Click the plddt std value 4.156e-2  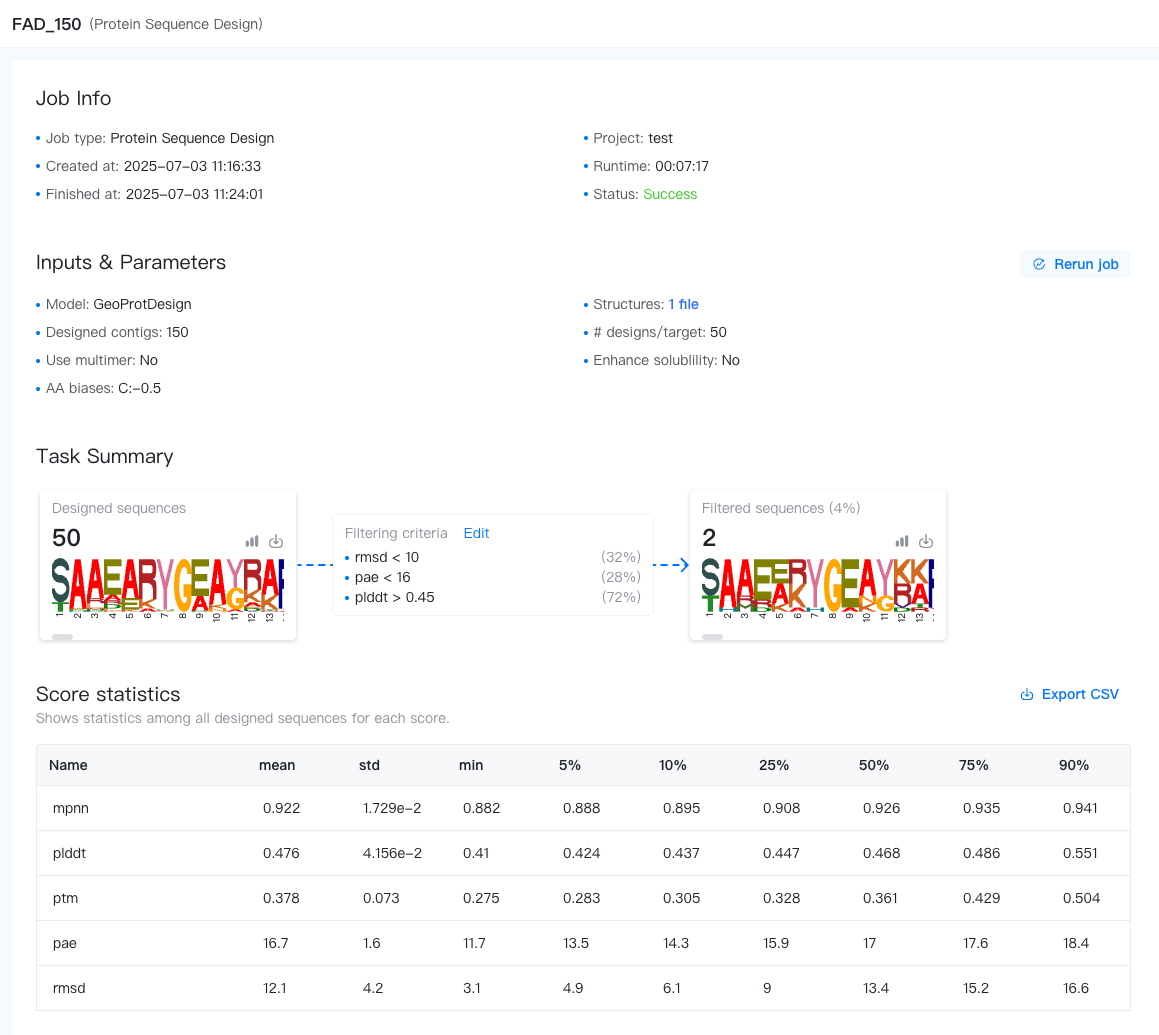[x=392, y=853]
